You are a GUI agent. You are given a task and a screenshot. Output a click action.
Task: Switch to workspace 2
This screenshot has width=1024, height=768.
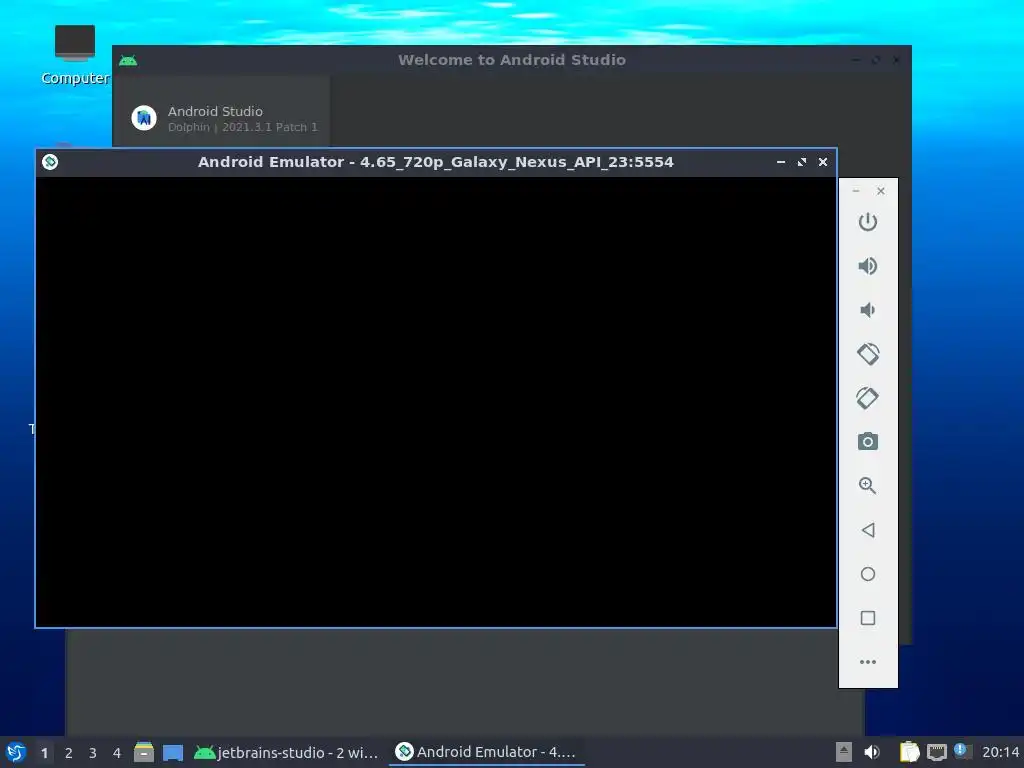(x=69, y=753)
